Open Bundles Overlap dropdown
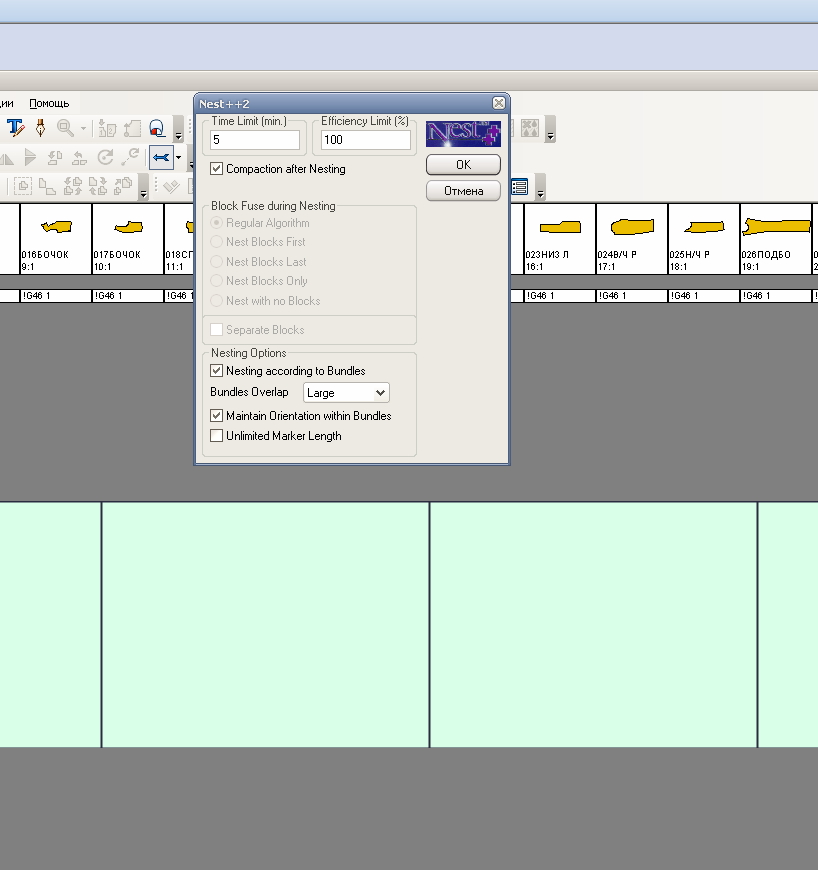The width and height of the screenshot is (818, 870). [x=346, y=393]
